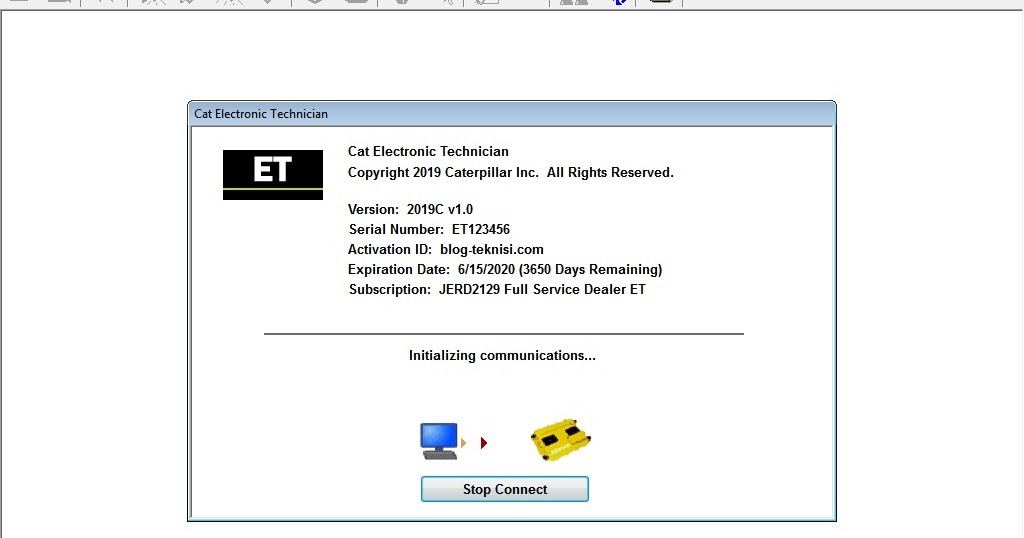
Task: Click the blue computer monitor icon
Action: pos(440,441)
